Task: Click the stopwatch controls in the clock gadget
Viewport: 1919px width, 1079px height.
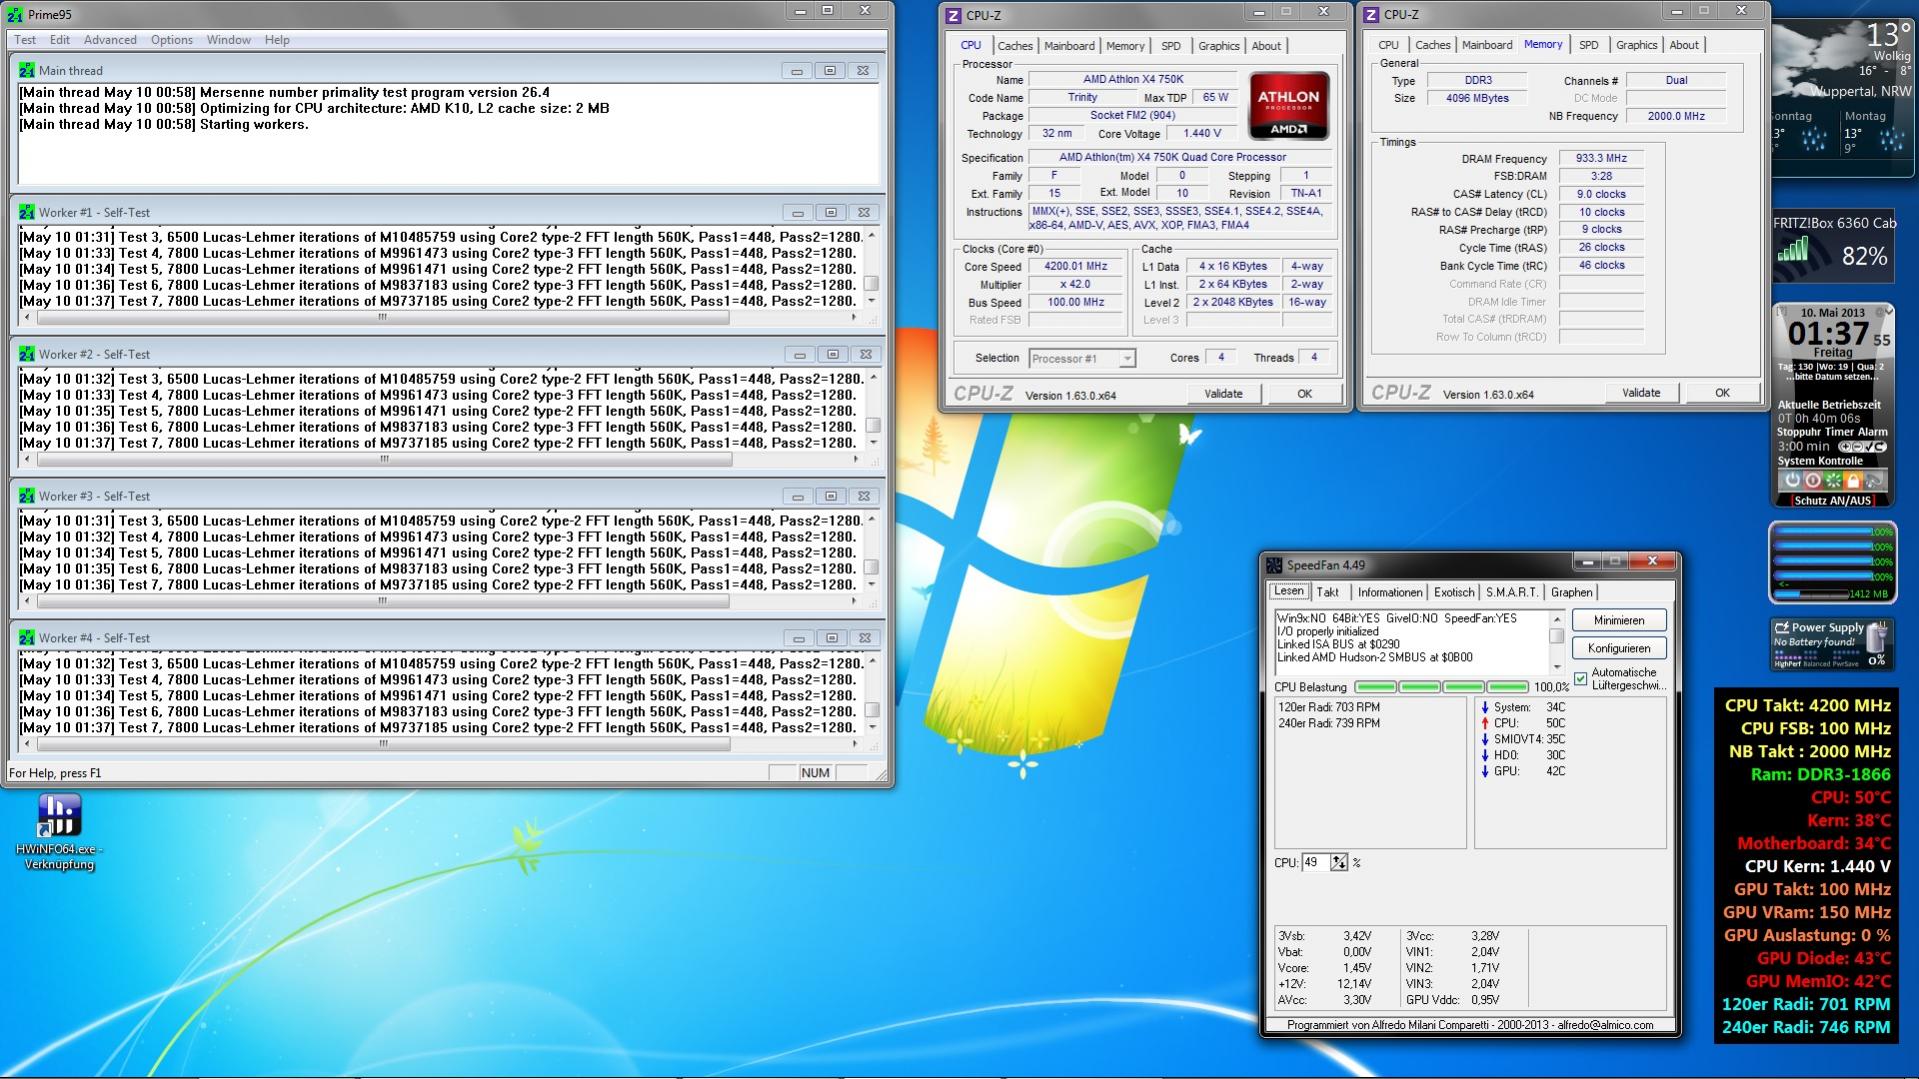Action: (x=1861, y=447)
